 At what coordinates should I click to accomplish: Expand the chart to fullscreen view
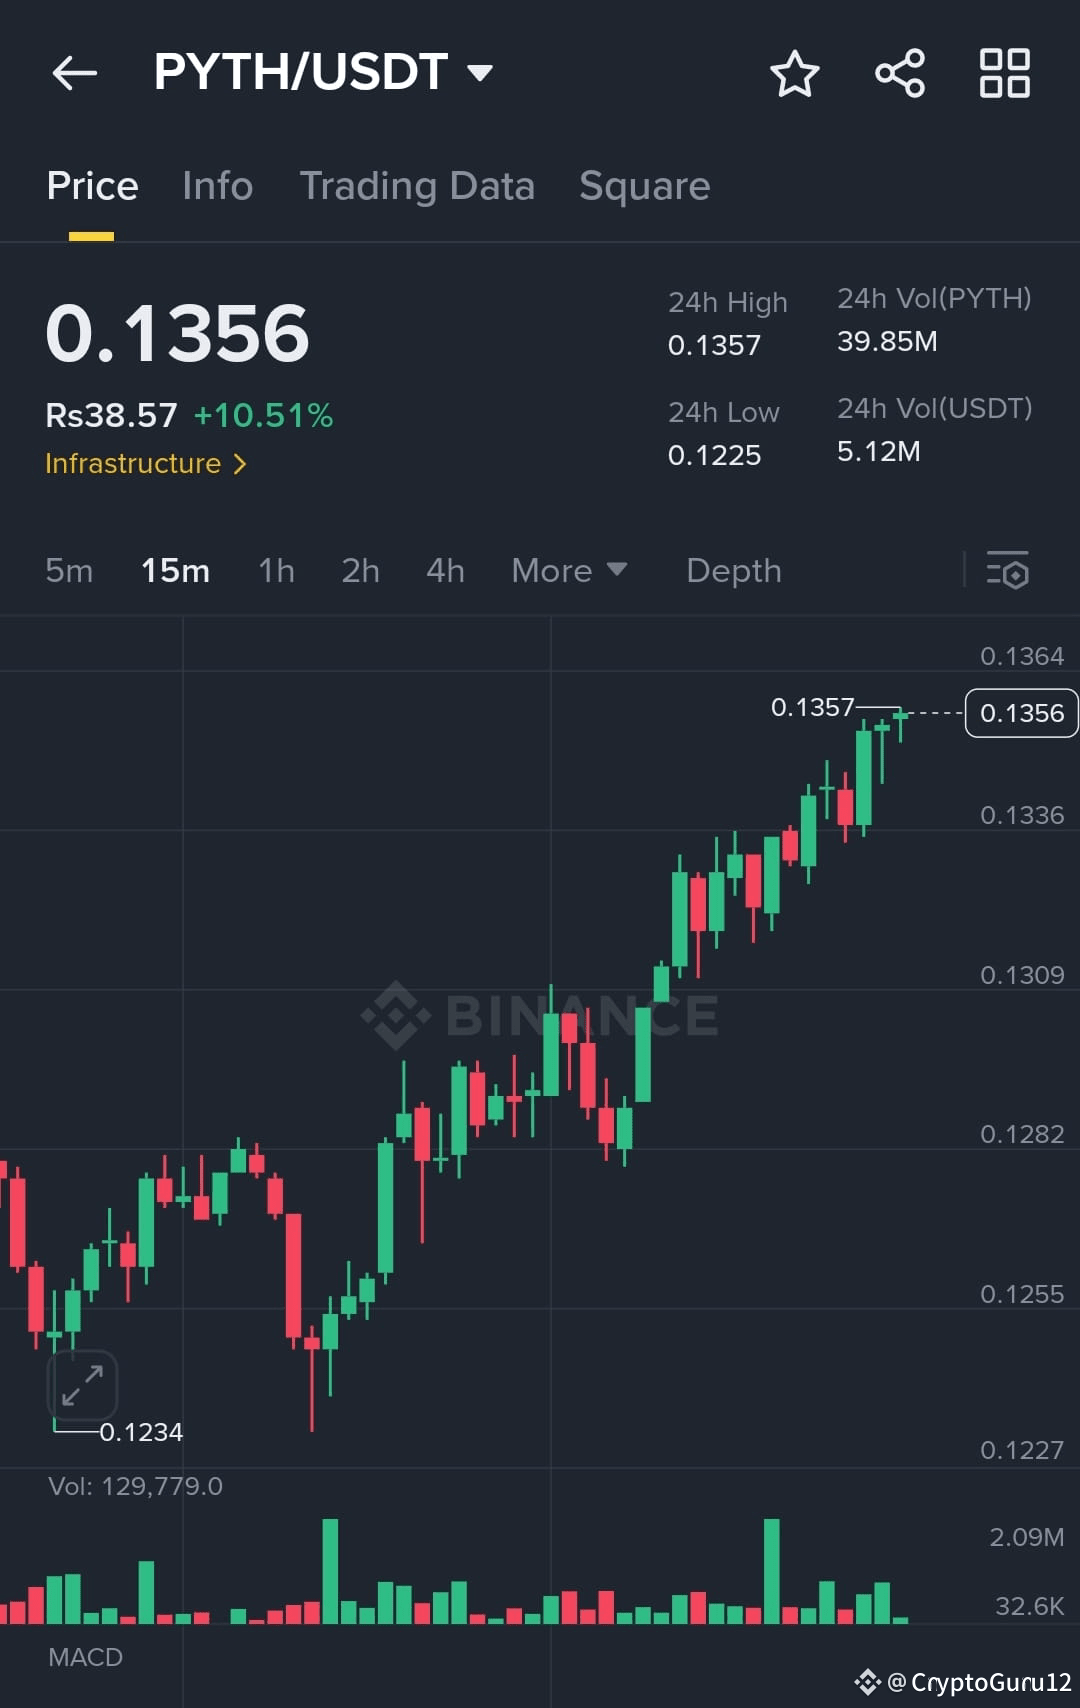[81, 1385]
